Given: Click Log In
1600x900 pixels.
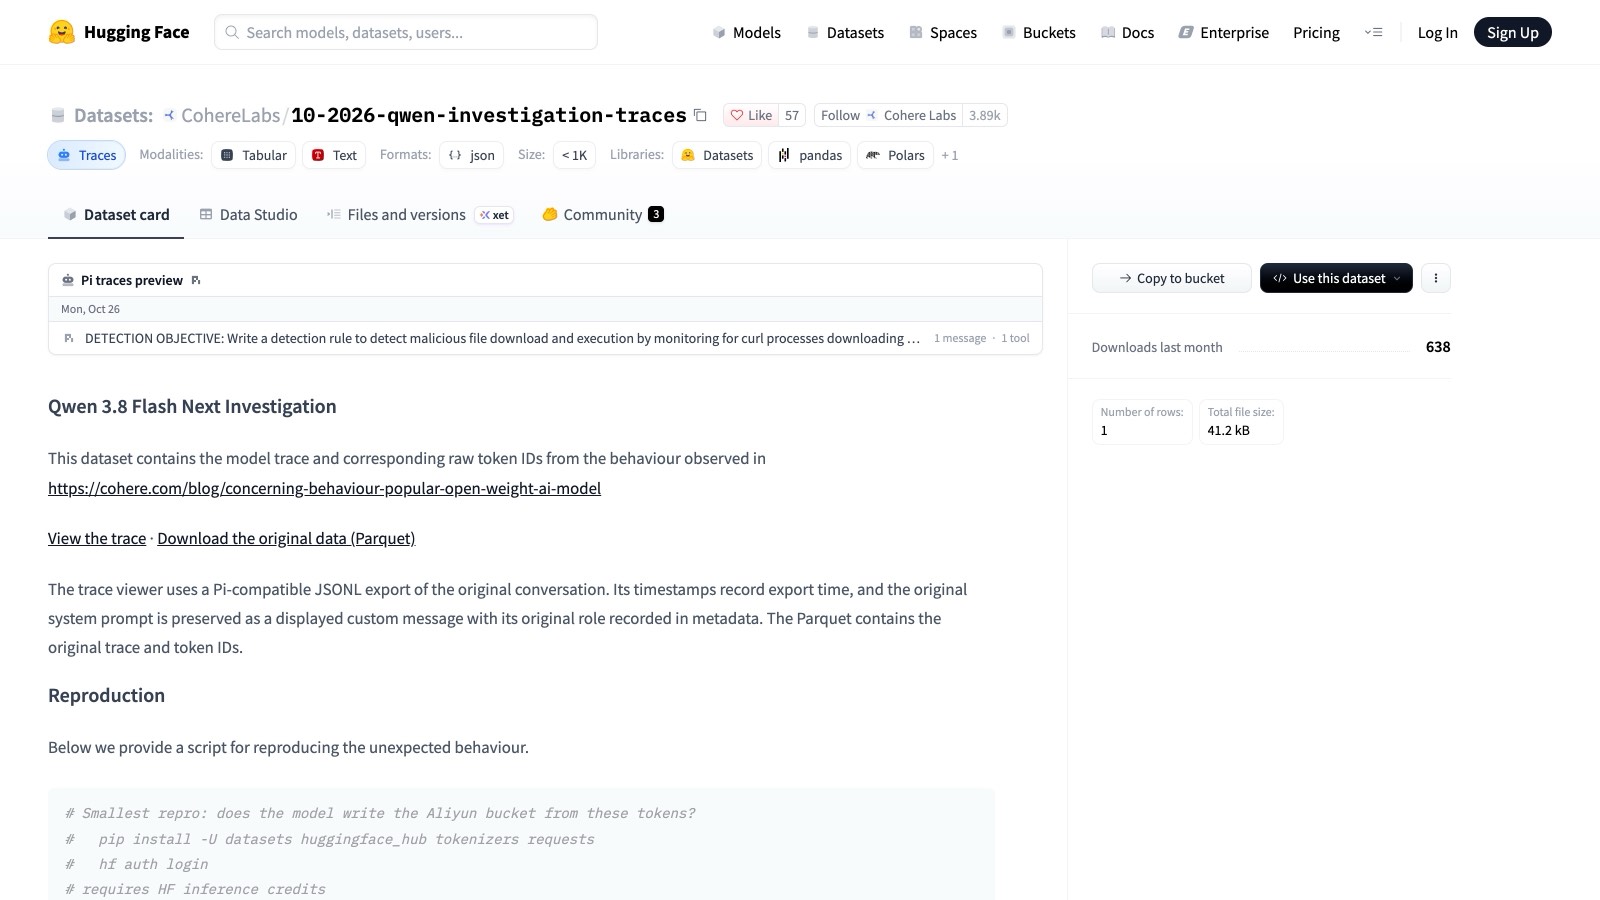Looking at the screenshot, I should [x=1437, y=32].
